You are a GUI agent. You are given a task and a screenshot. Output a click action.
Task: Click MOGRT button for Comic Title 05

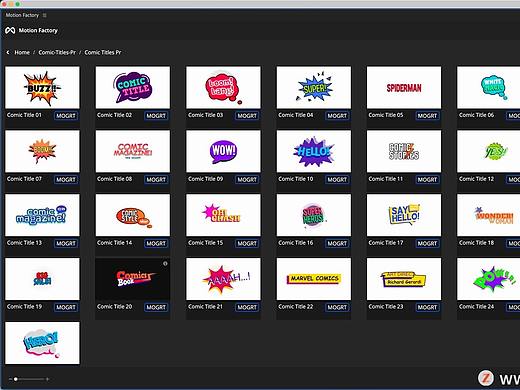click(x=427, y=116)
